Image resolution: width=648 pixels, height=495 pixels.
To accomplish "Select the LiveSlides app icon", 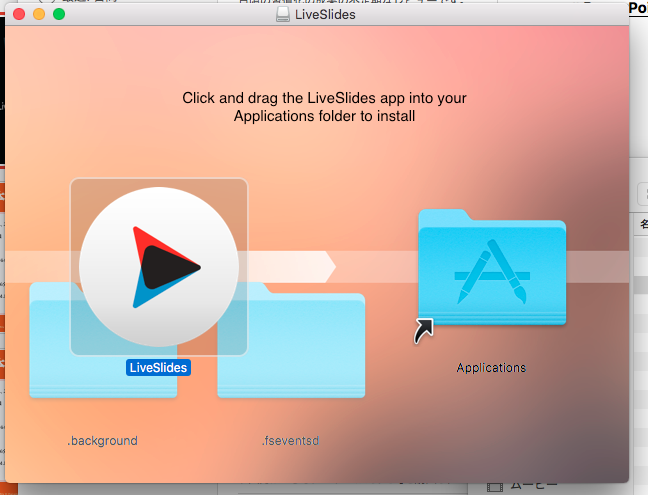I will point(159,267).
